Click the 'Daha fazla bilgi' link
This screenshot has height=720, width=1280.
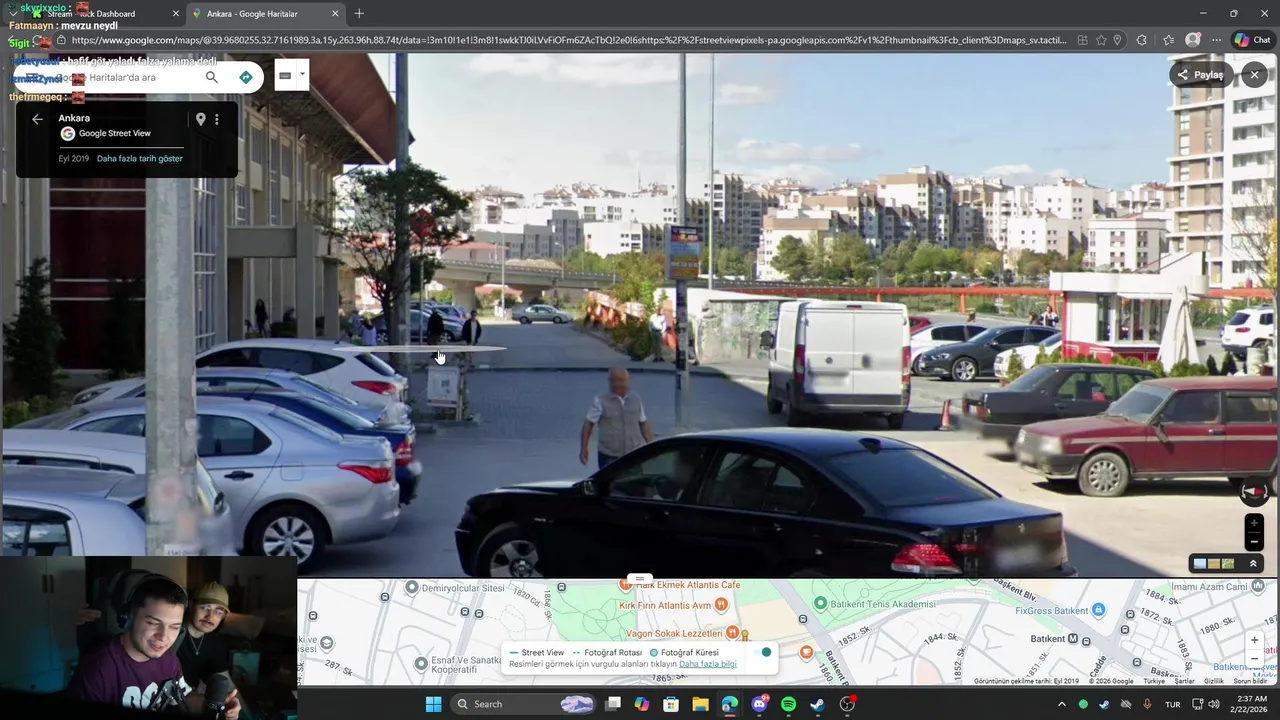707,664
